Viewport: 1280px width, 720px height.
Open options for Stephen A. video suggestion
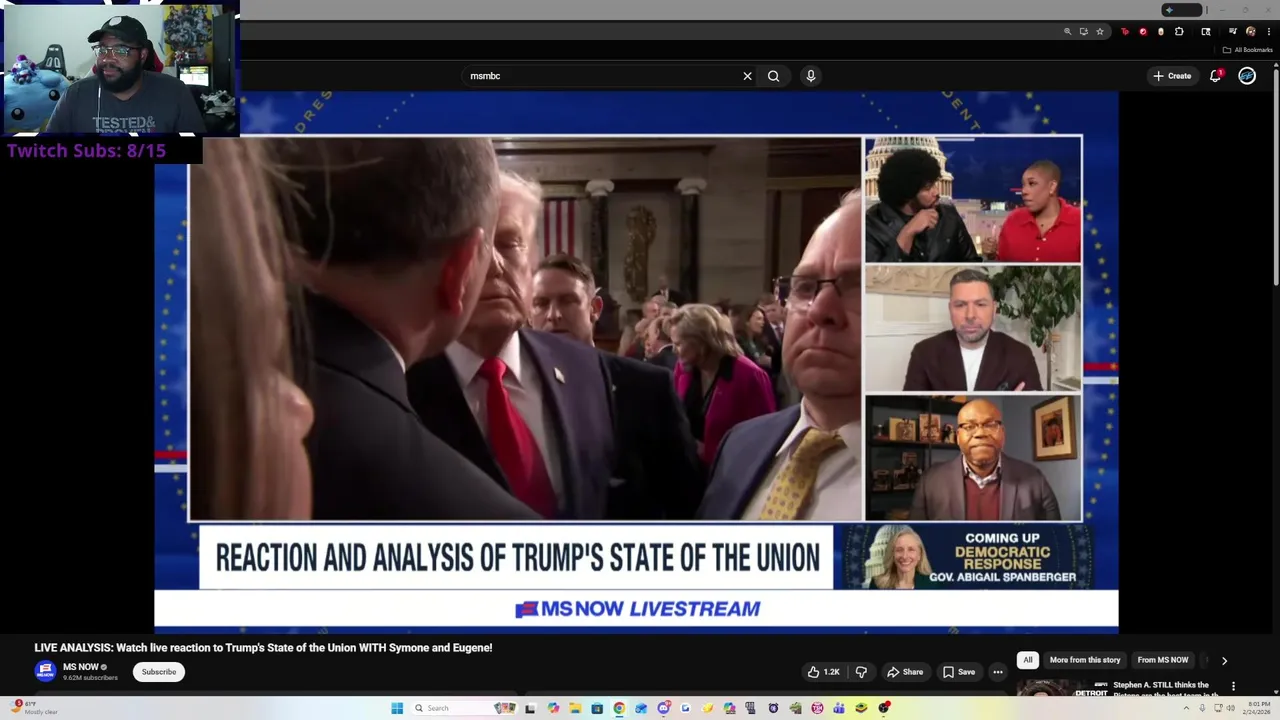pyautogui.click(x=1233, y=686)
